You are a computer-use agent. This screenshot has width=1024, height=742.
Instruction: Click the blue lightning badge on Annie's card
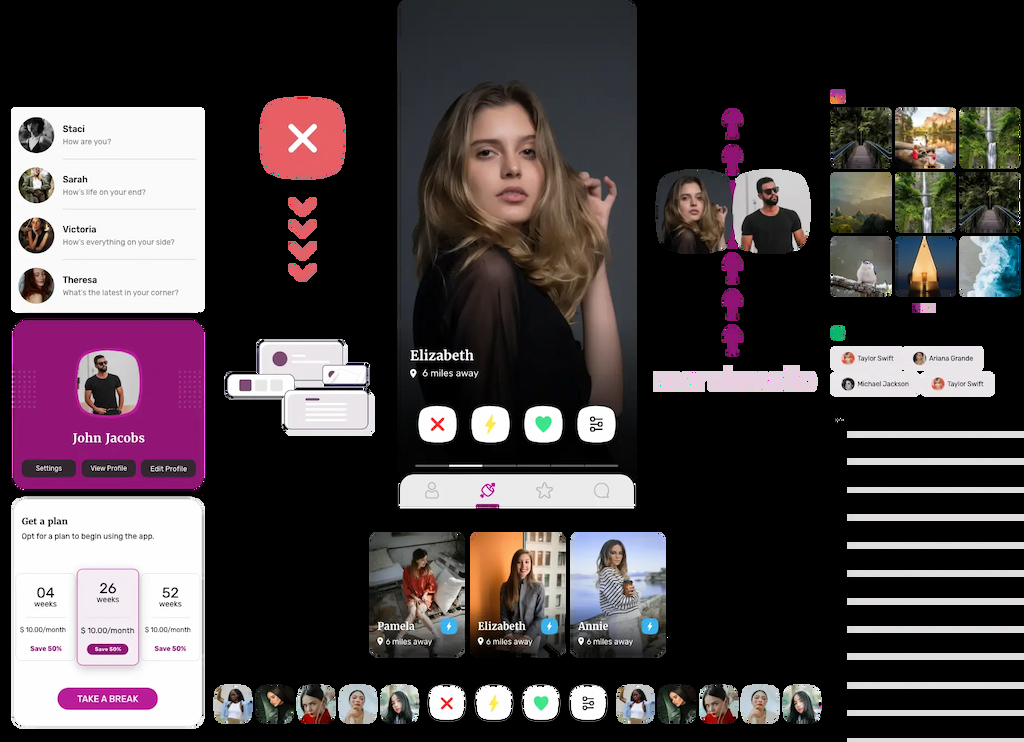click(650, 626)
